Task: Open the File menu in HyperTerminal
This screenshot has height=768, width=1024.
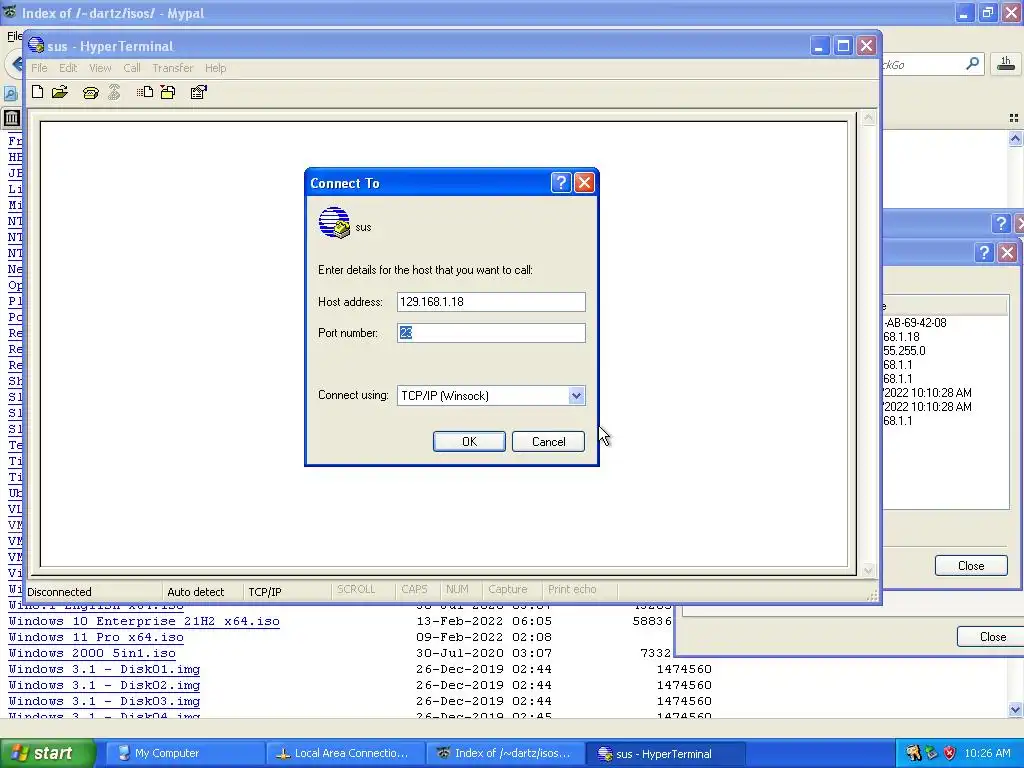Action: (x=39, y=68)
